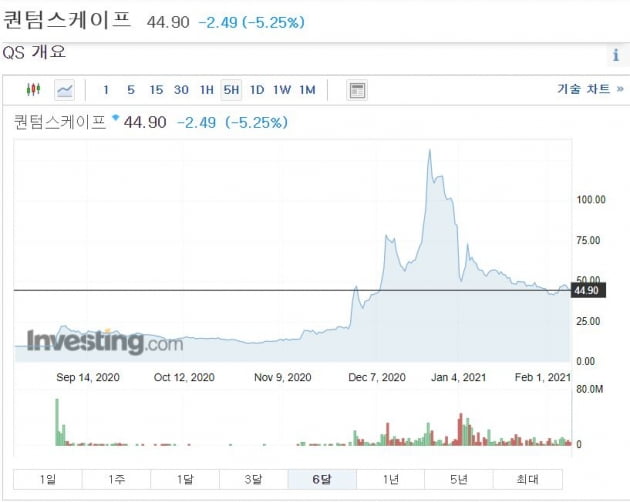Click the small blue marker after 퀀텀스케이프
Viewport: 630px width, 502px height.
coord(116,117)
